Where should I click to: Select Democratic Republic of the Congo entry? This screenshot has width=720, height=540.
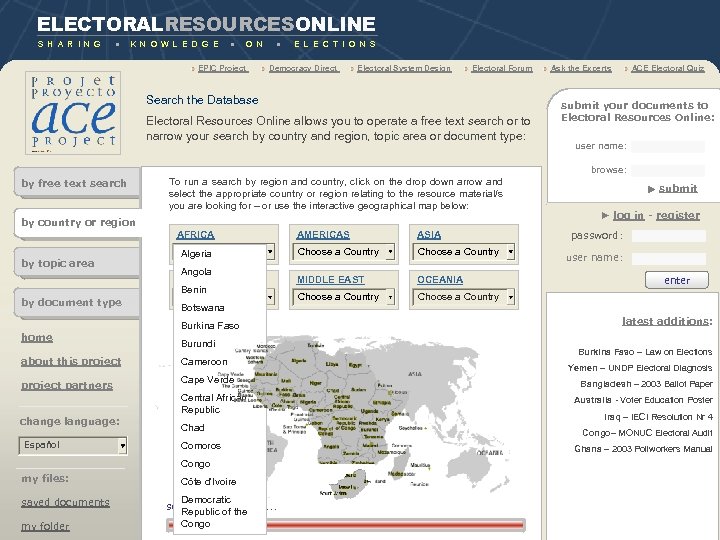click(x=214, y=512)
